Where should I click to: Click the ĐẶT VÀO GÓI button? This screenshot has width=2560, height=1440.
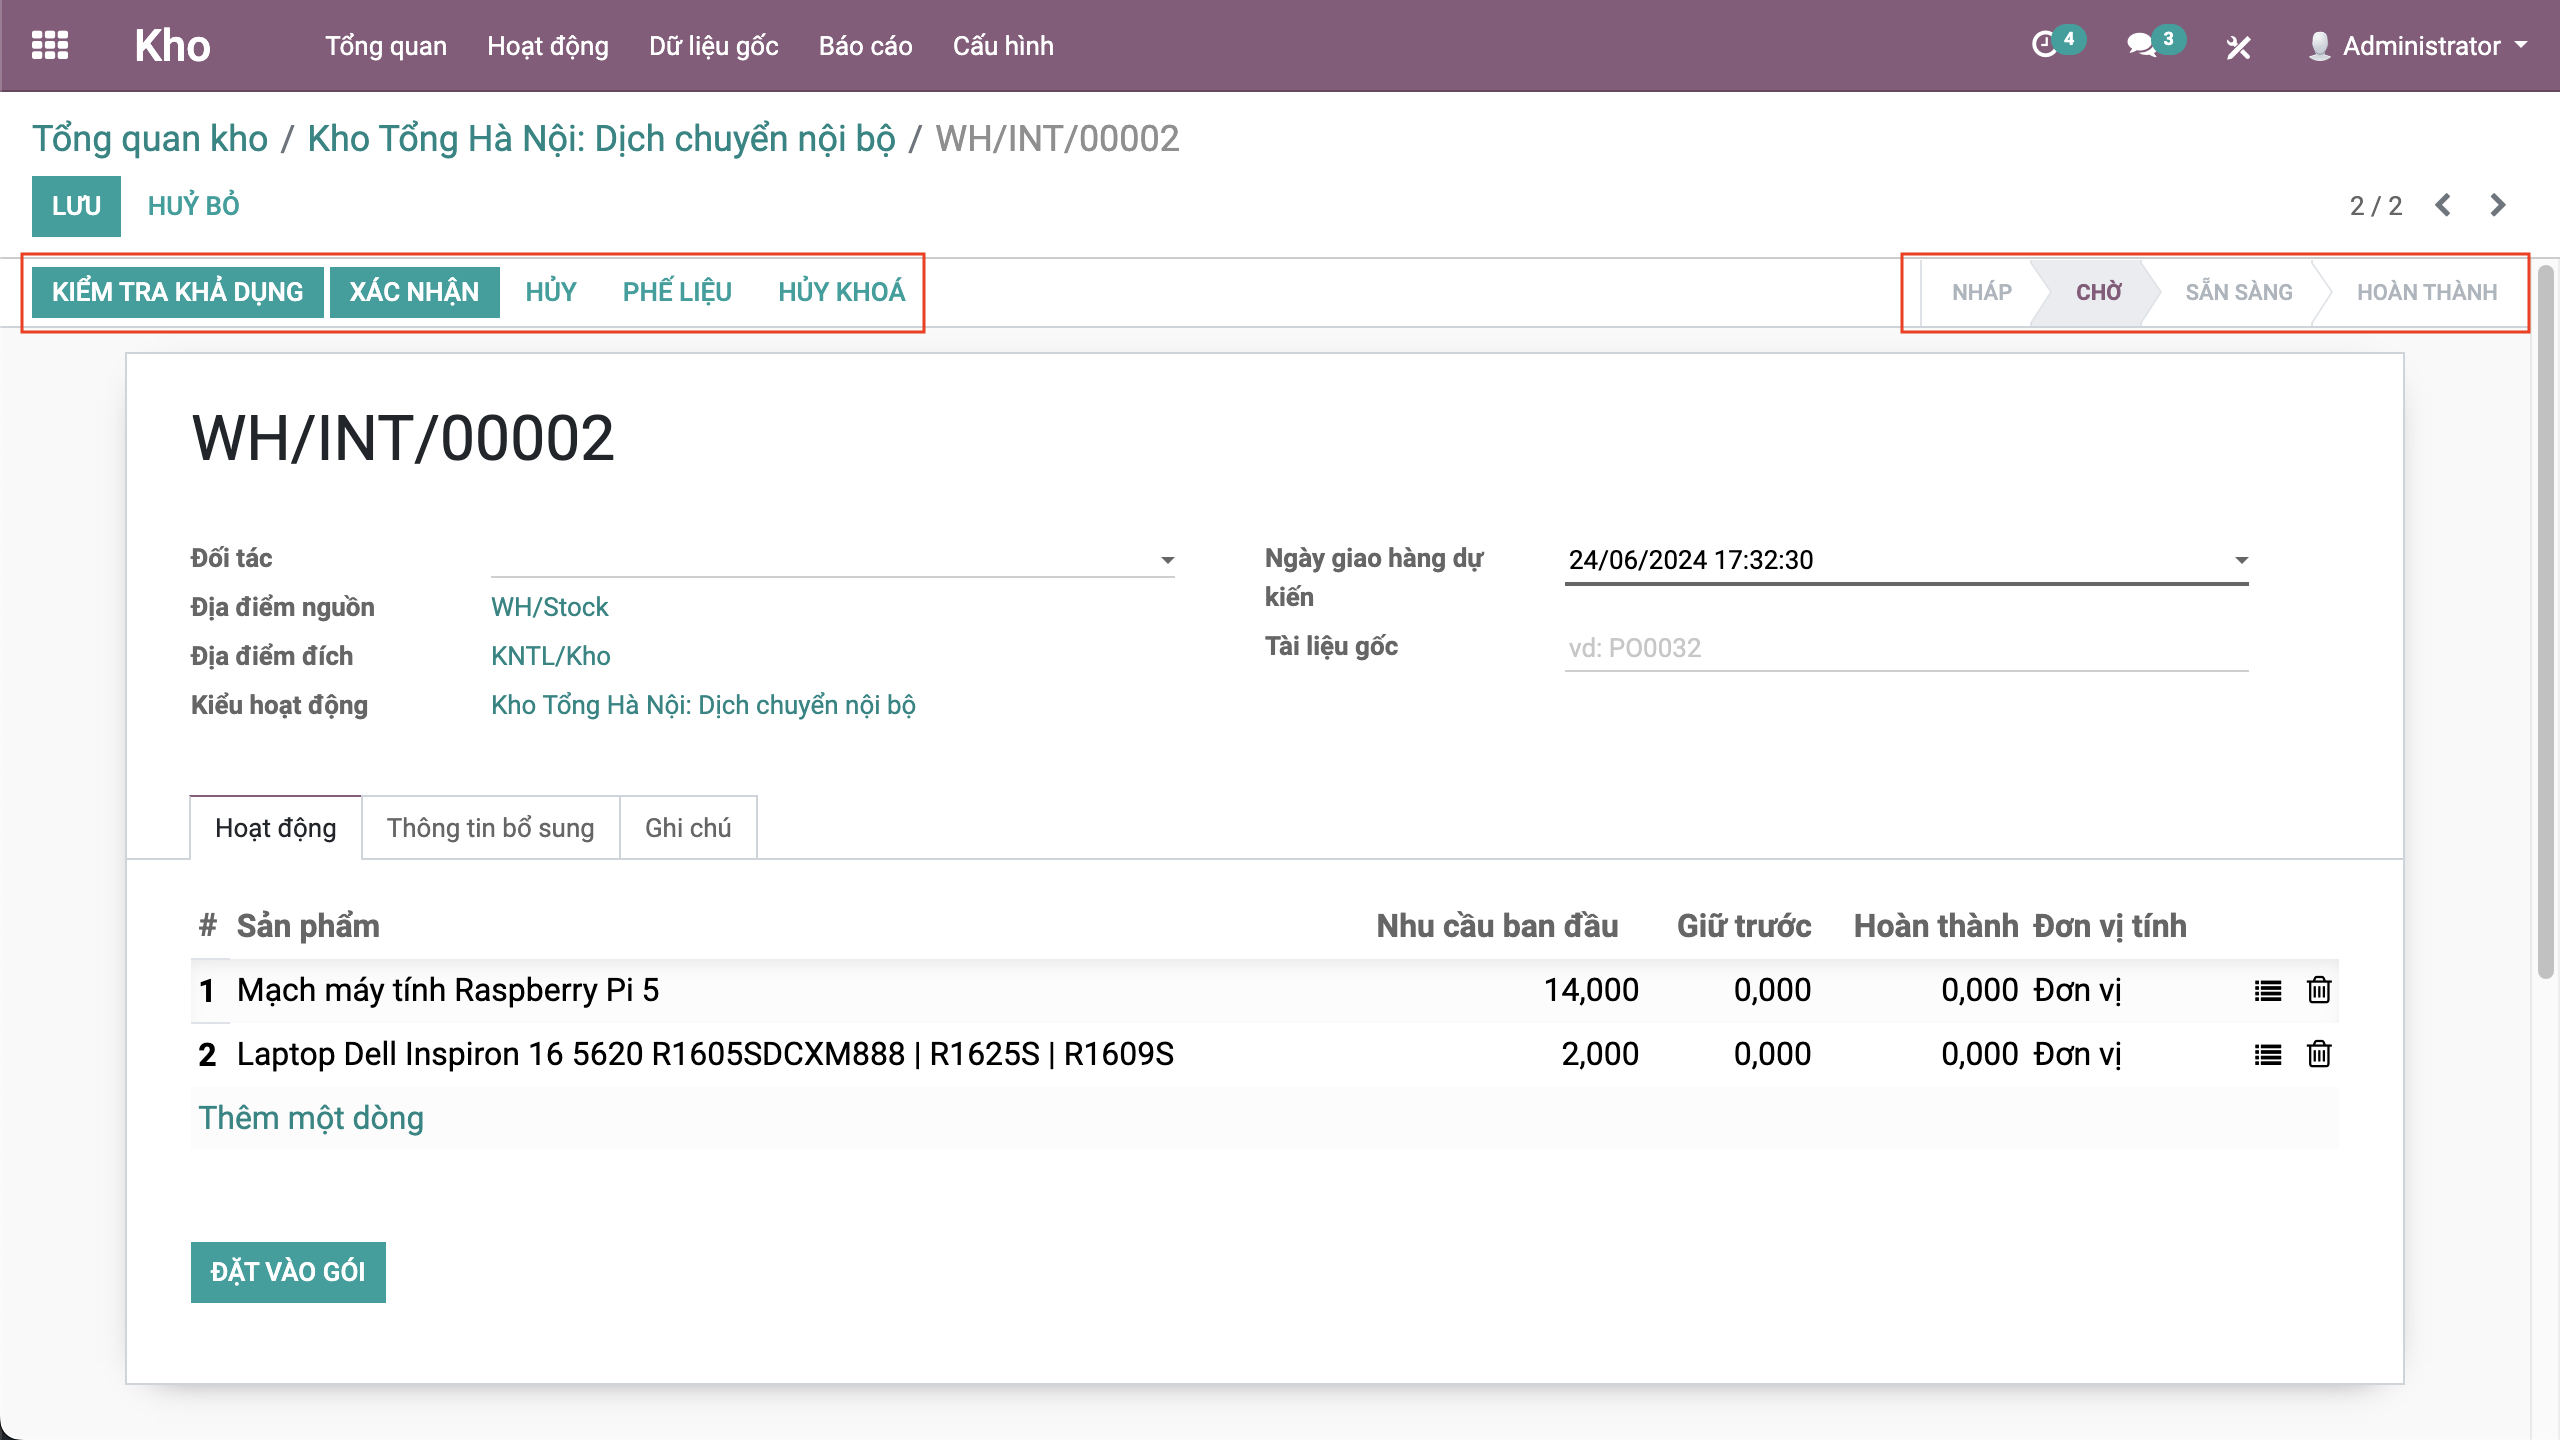tap(288, 1272)
